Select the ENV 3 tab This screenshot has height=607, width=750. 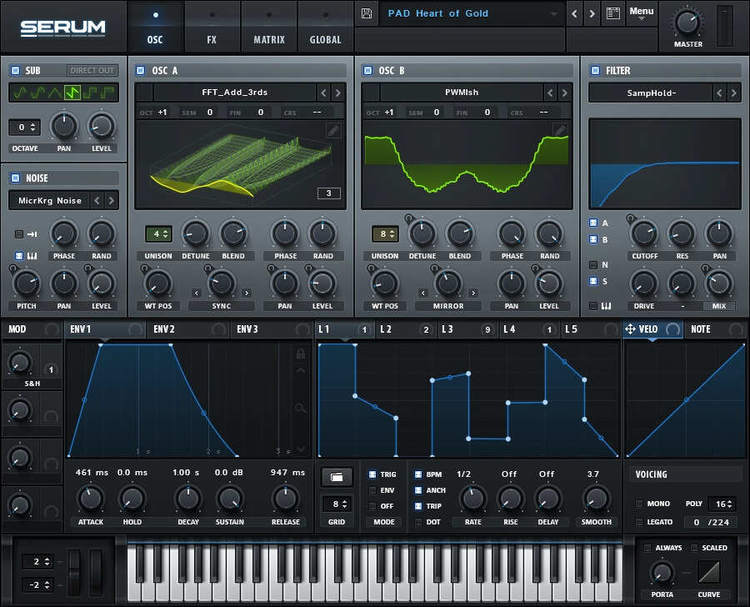272,329
